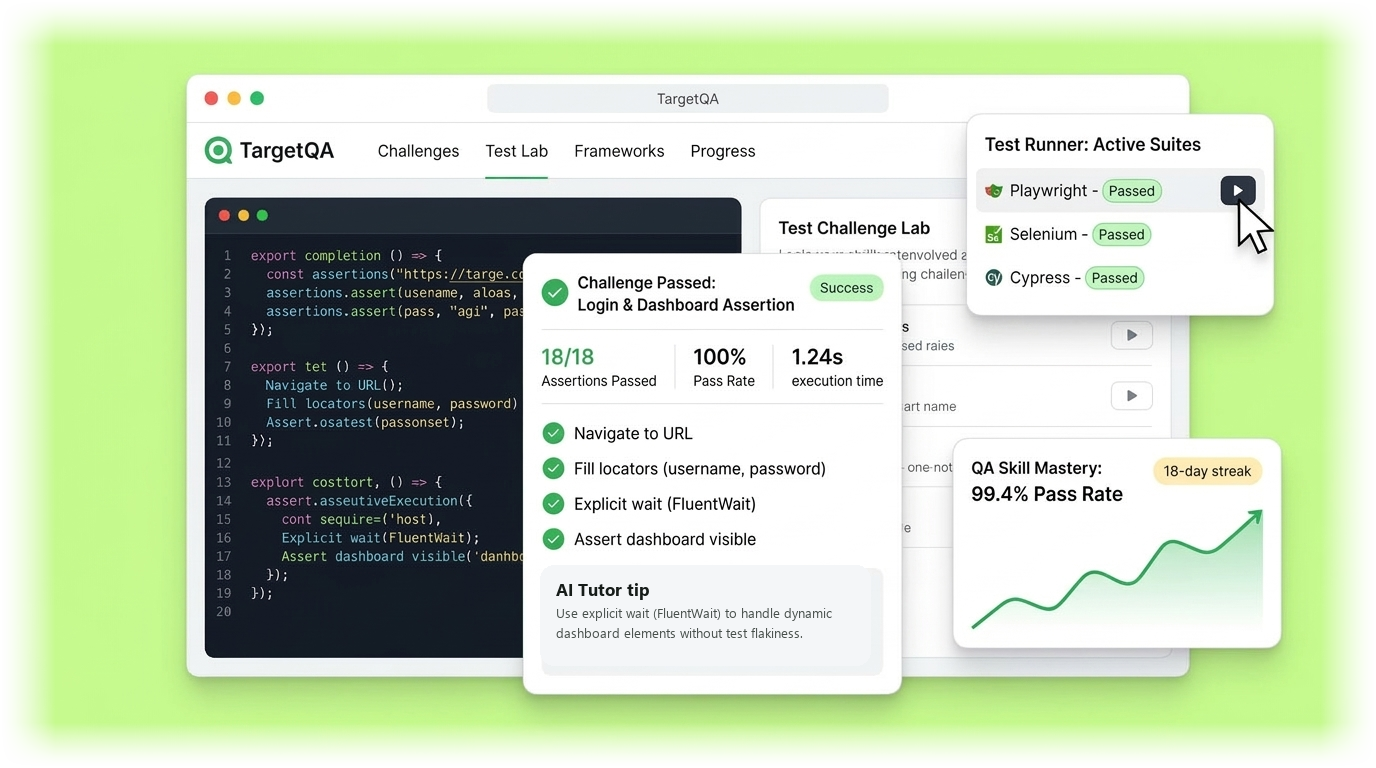Click the 'Fill locators (username, password)' step text

tap(700, 468)
